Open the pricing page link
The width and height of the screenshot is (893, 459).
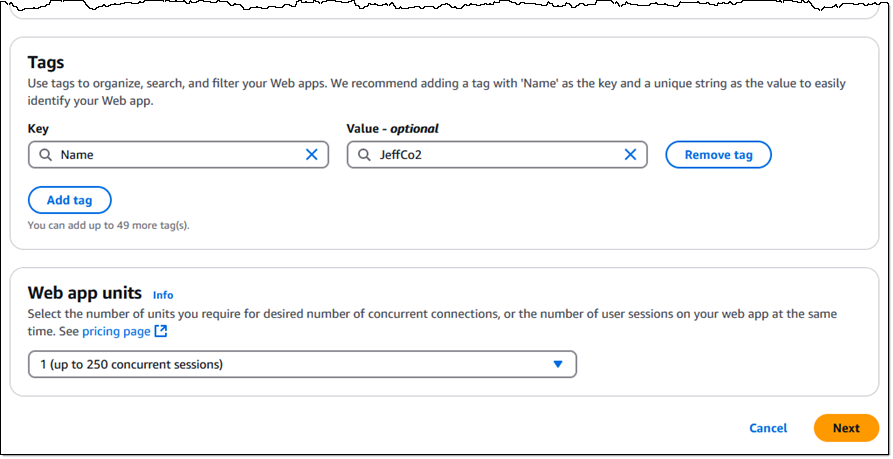click(x=116, y=331)
